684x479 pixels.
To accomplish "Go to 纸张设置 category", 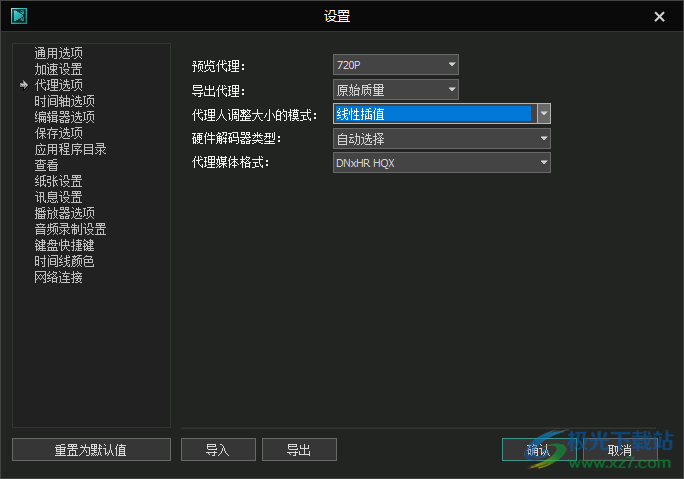I will coord(58,181).
